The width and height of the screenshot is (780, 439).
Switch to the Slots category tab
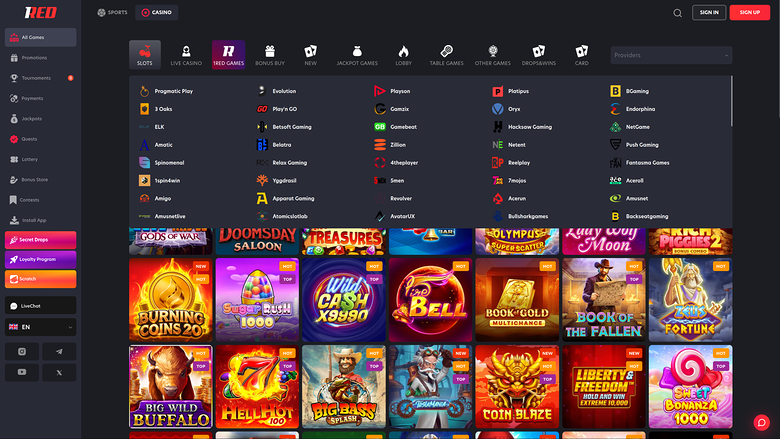tap(145, 55)
